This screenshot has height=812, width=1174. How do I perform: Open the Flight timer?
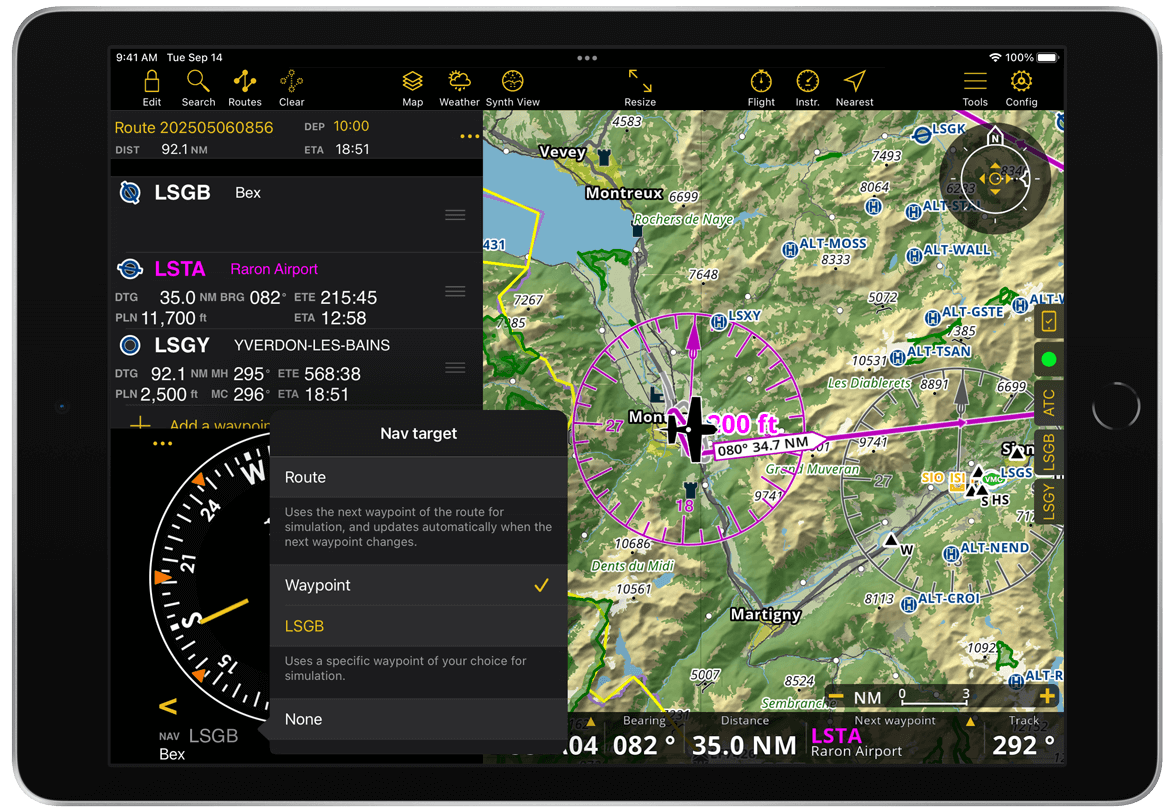[761, 81]
